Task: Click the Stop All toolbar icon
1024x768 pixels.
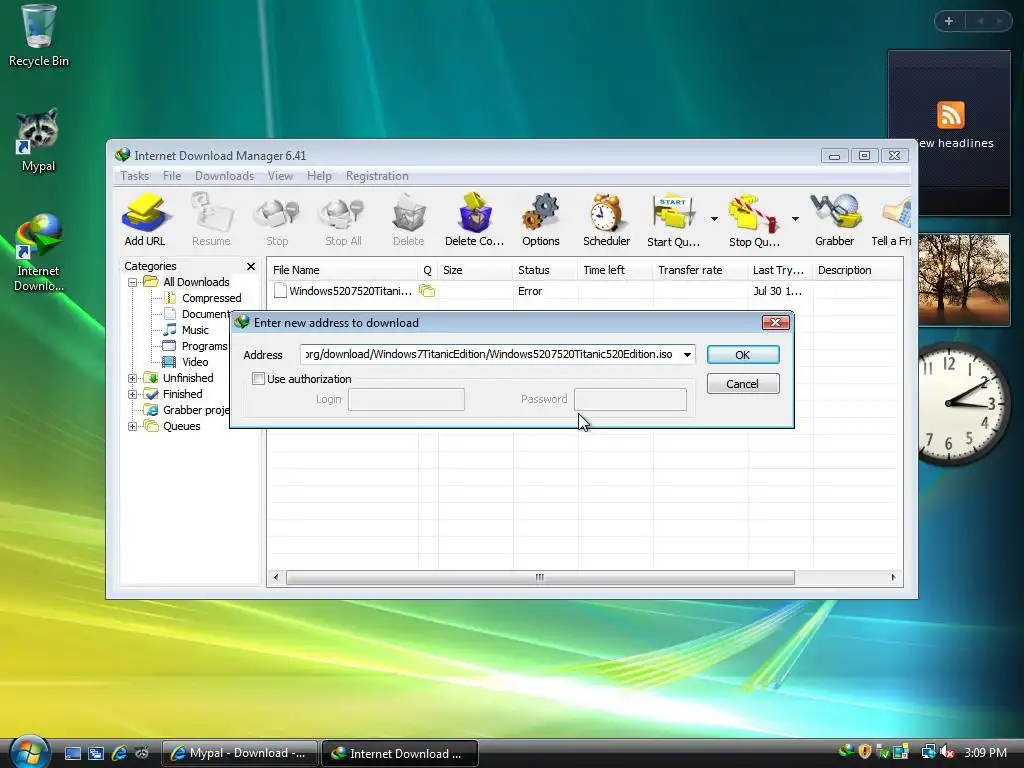Action: 343,220
